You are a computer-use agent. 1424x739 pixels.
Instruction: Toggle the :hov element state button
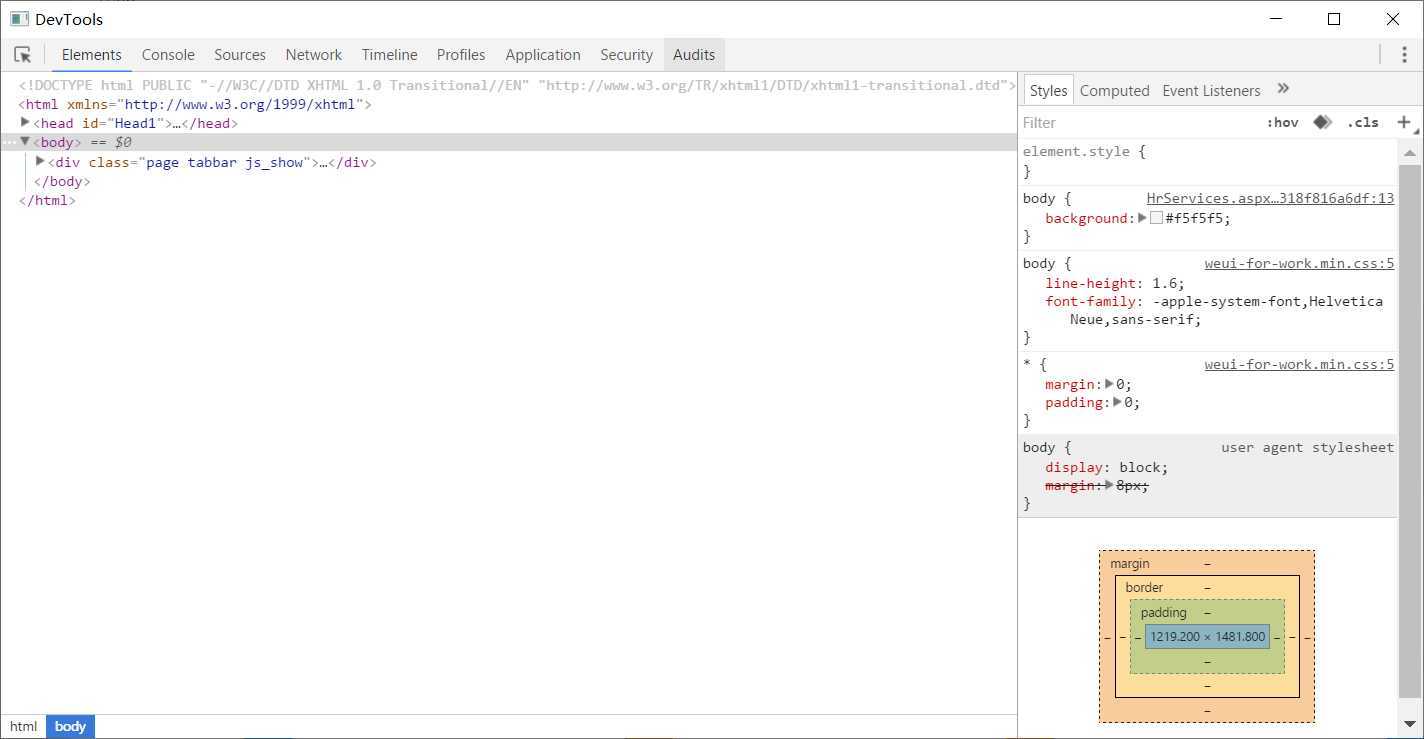(1282, 122)
